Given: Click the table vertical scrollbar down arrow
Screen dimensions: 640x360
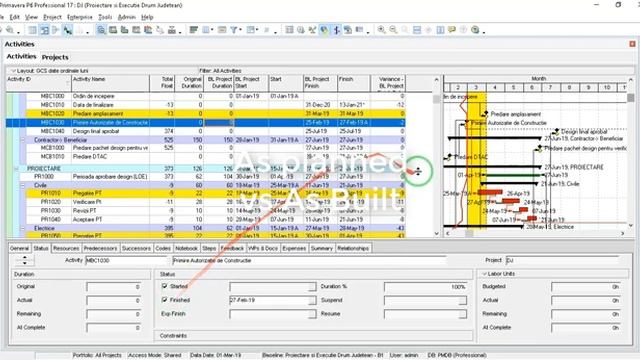Looking at the screenshot, I should (x=436, y=233).
